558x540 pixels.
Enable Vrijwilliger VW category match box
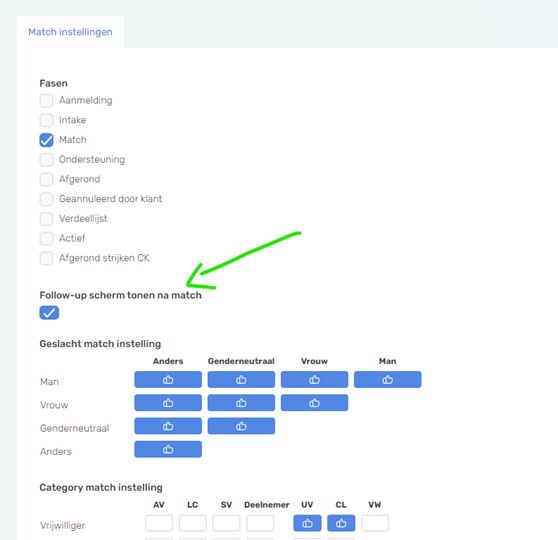pos(375,523)
